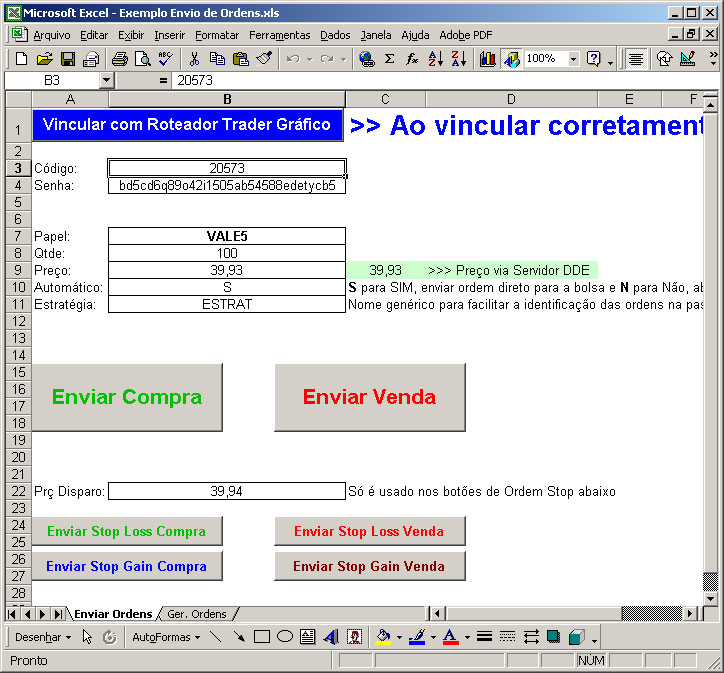Click the Fill Color paint bucket
Image resolution: width=724 pixels, height=673 pixels.
click(382, 637)
